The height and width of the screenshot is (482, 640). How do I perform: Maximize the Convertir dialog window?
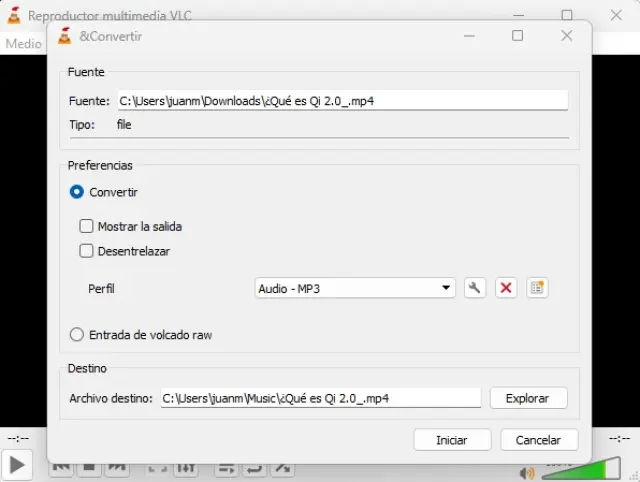[x=517, y=36]
